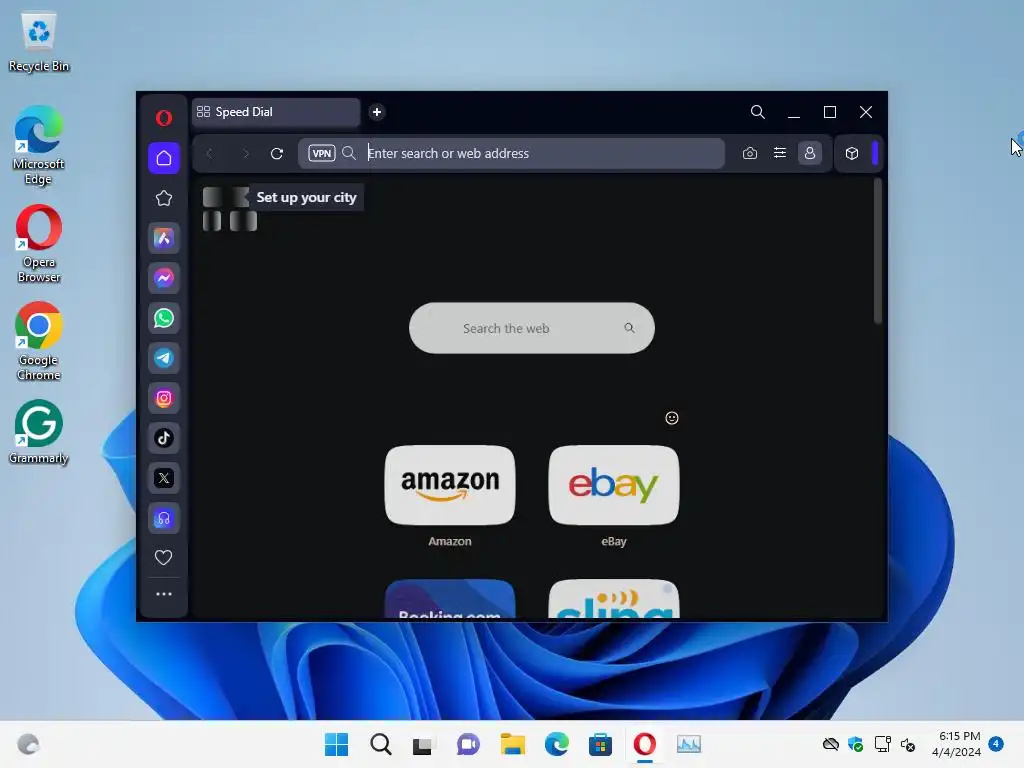
Task: Reload the current page
Action: tap(277, 153)
